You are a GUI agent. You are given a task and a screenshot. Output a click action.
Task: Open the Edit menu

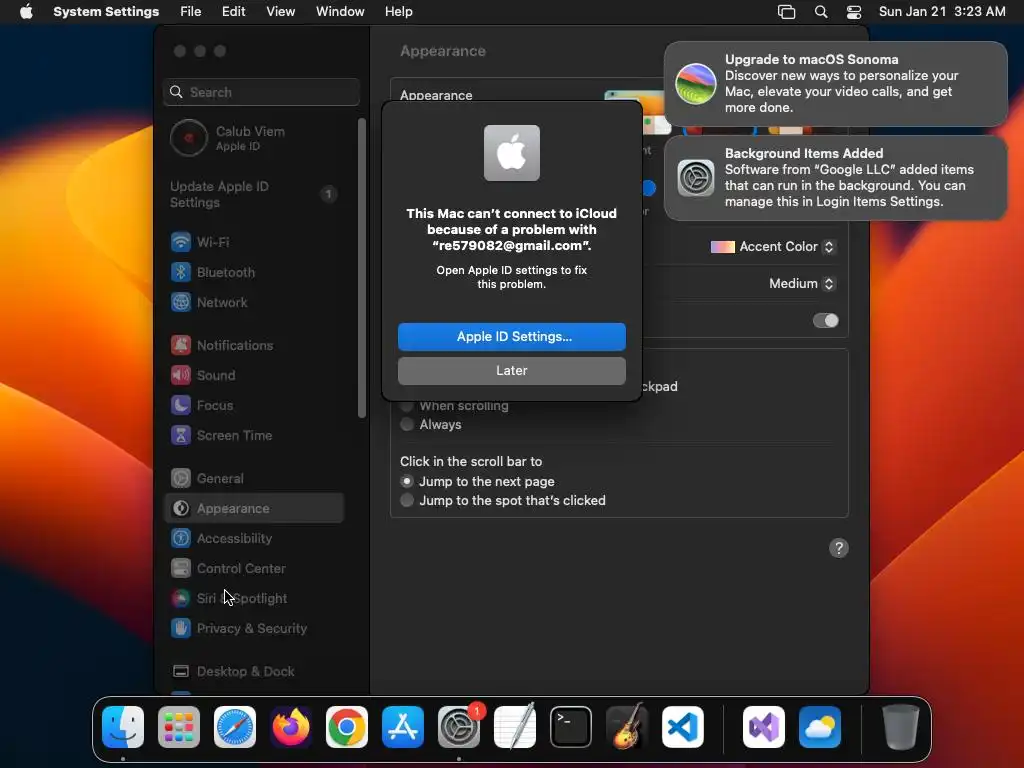(234, 12)
